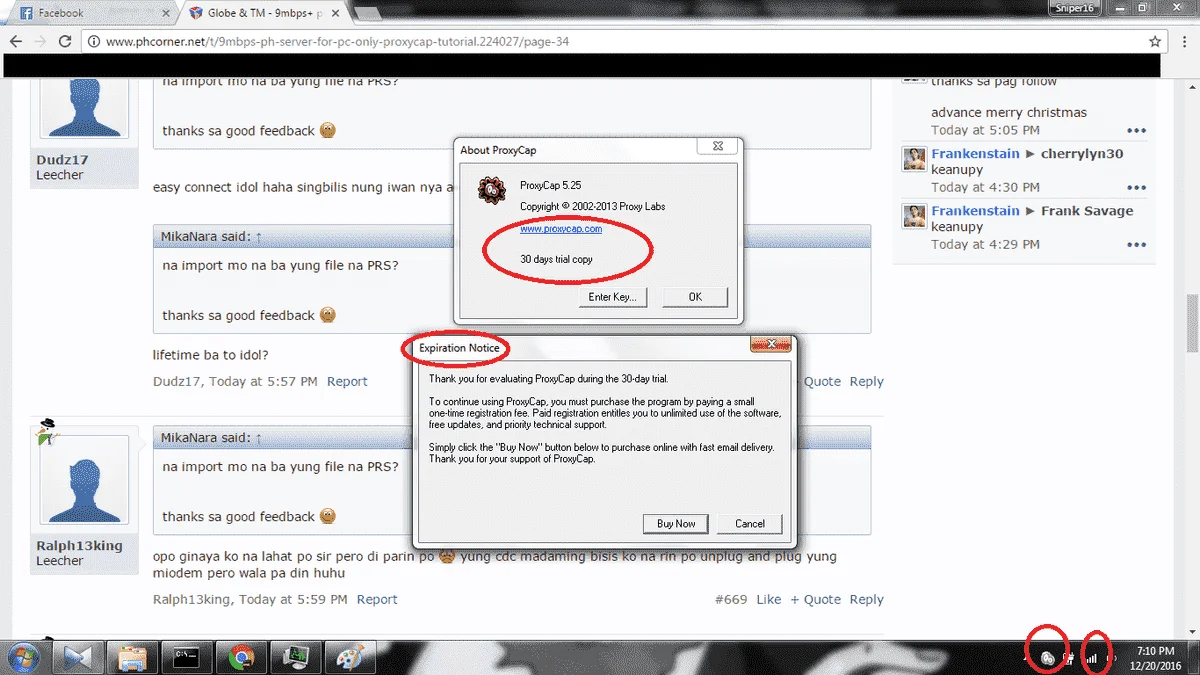Open the Paint taskbar icon
This screenshot has width=1200, height=675.
(351, 657)
